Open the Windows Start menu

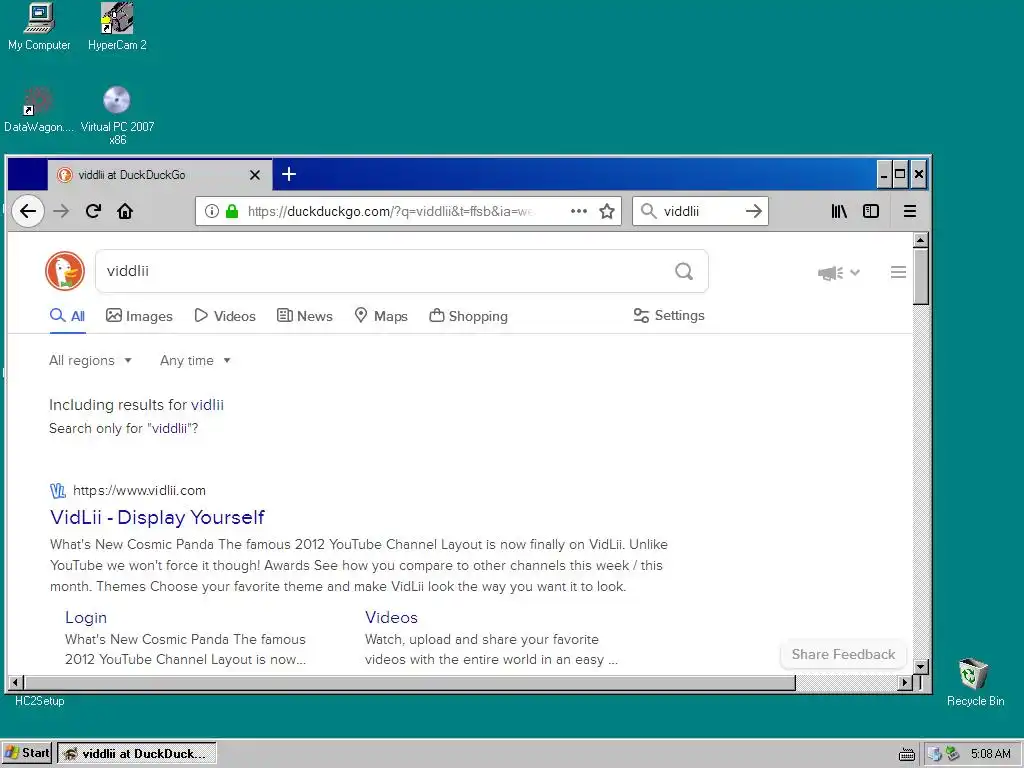click(27, 753)
